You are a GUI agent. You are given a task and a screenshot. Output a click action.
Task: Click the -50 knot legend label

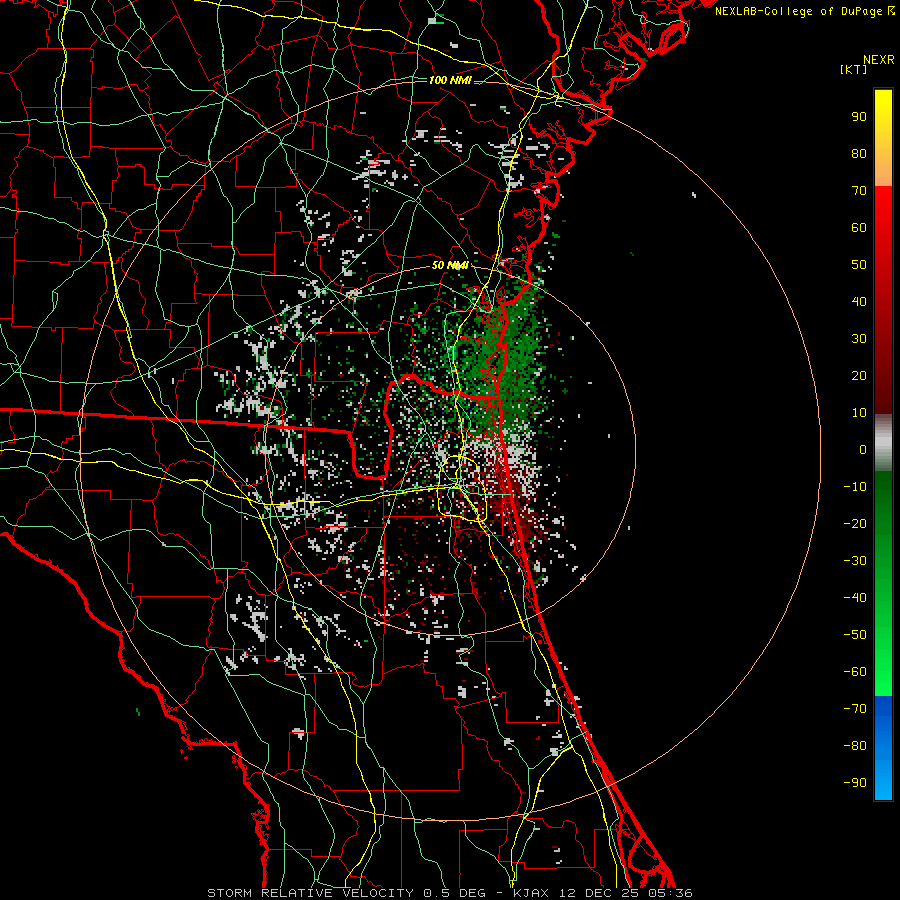[855, 635]
